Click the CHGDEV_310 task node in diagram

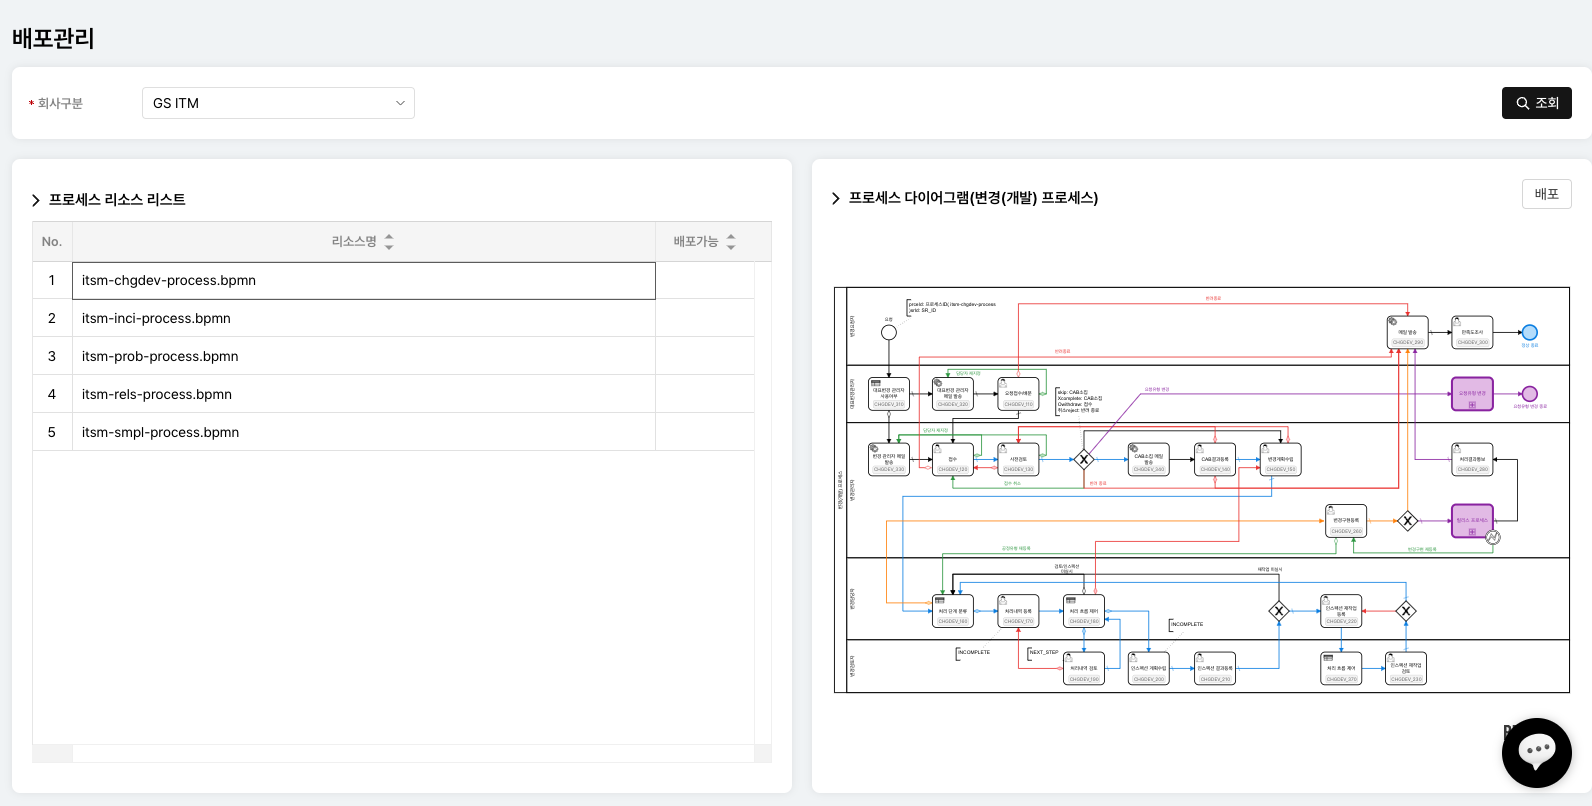coord(888,395)
